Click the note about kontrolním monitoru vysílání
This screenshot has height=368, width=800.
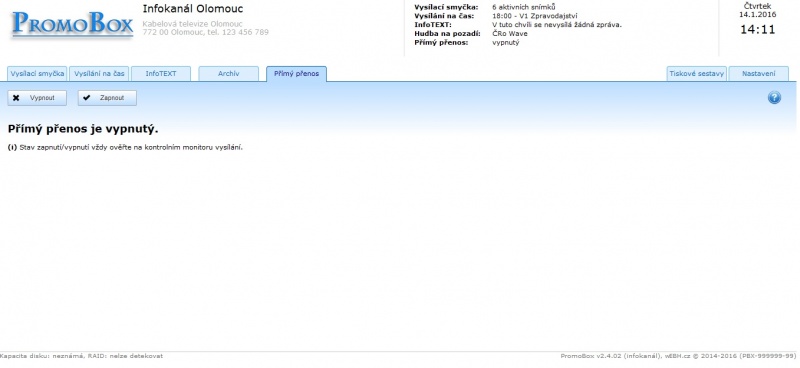click(126, 148)
